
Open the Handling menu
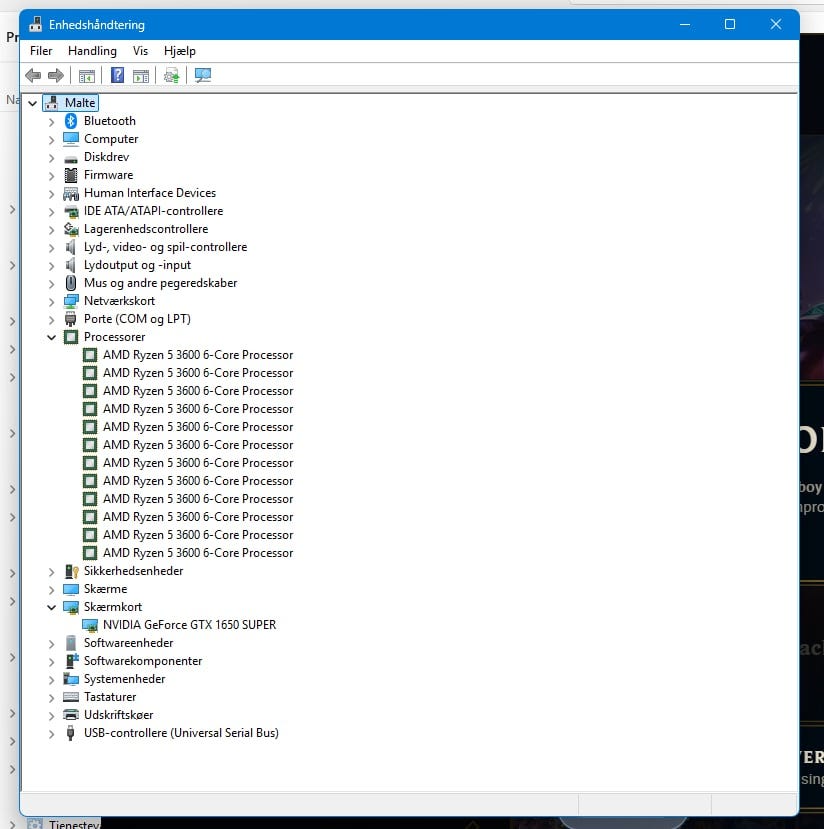pyautogui.click(x=92, y=51)
